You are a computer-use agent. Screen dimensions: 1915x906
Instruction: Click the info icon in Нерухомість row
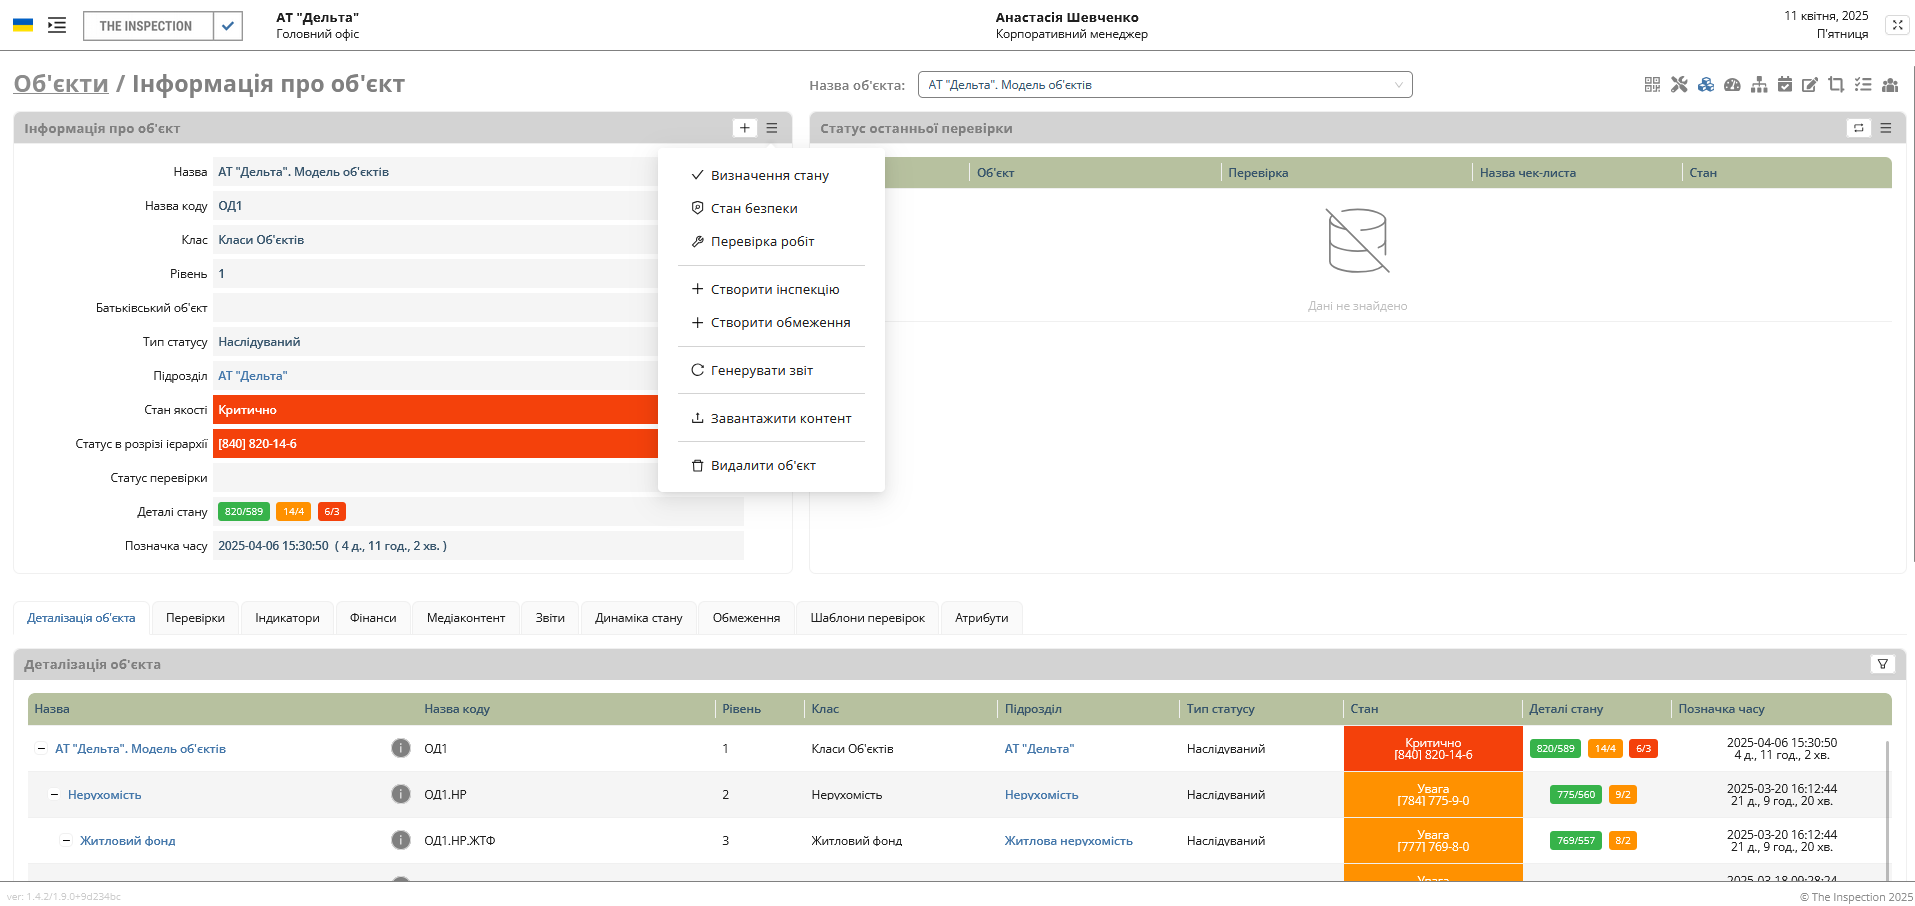click(x=401, y=794)
